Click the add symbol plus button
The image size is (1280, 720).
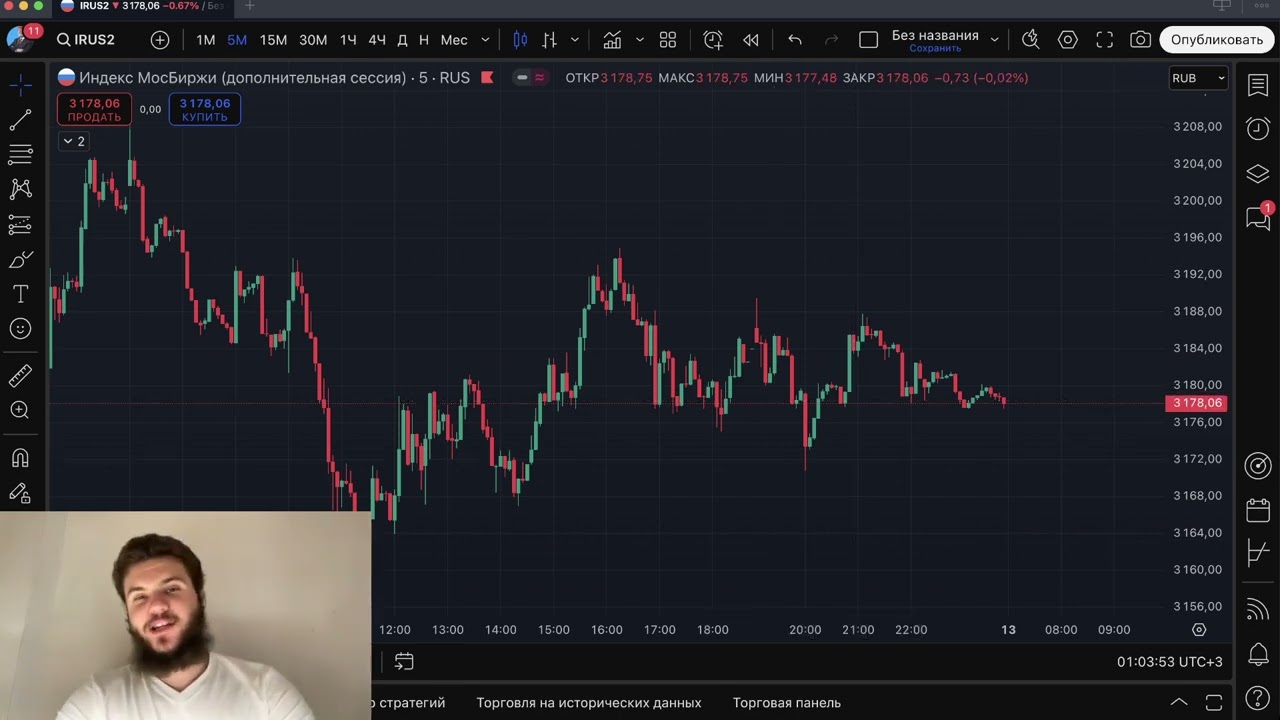[x=160, y=40]
